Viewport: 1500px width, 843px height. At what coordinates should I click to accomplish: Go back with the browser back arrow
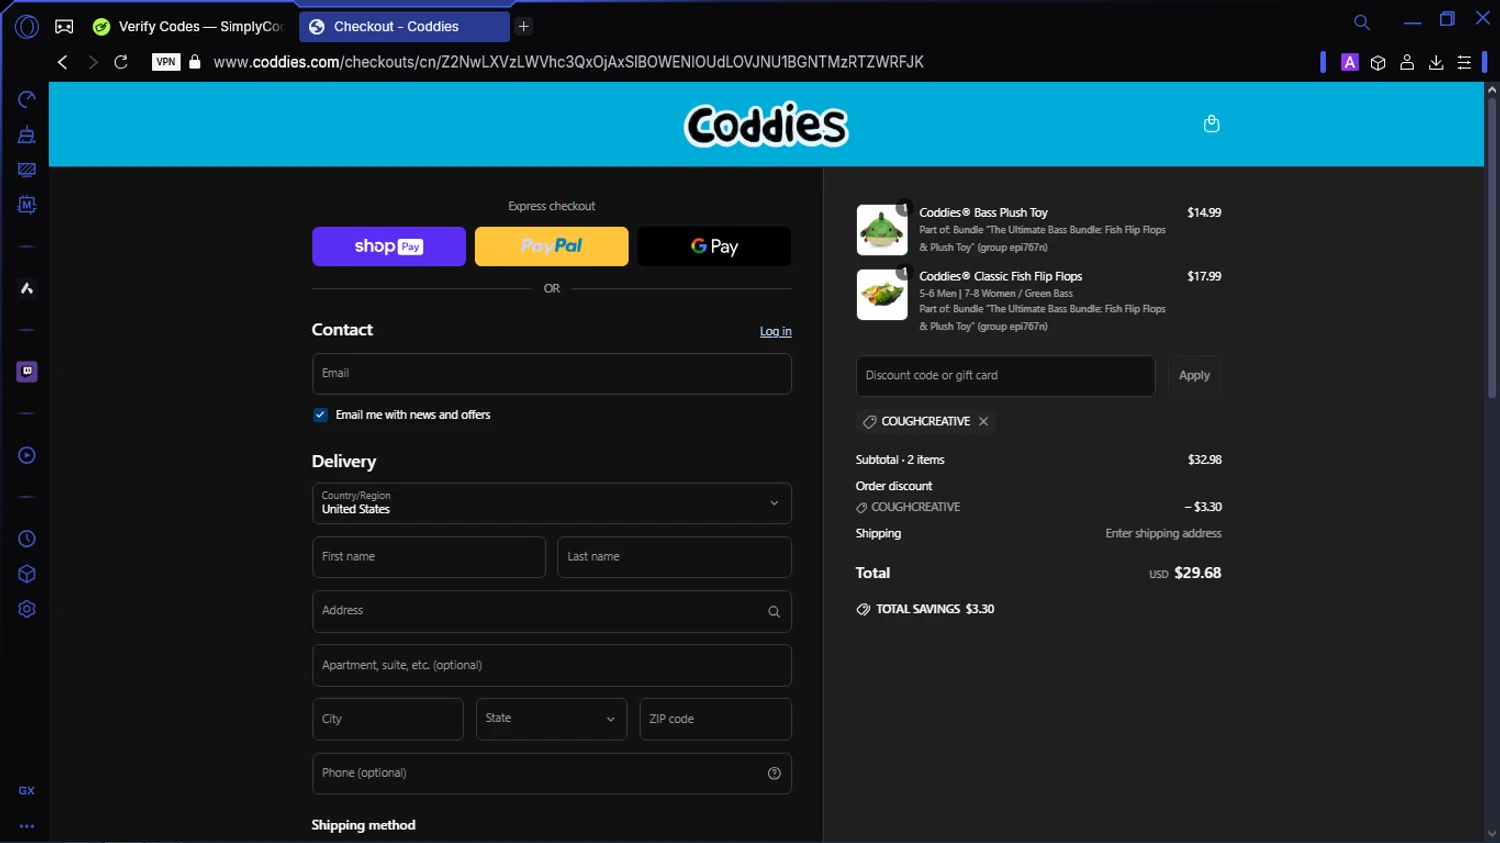pos(63,62)
